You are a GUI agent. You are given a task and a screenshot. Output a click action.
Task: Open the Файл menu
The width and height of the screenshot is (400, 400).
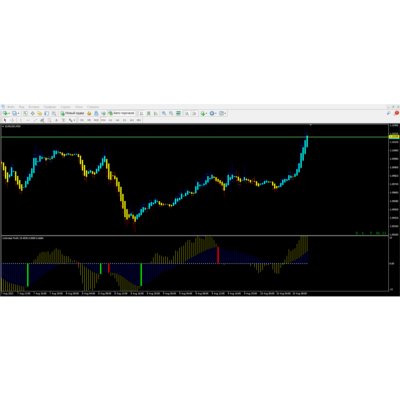pos(11,107)
